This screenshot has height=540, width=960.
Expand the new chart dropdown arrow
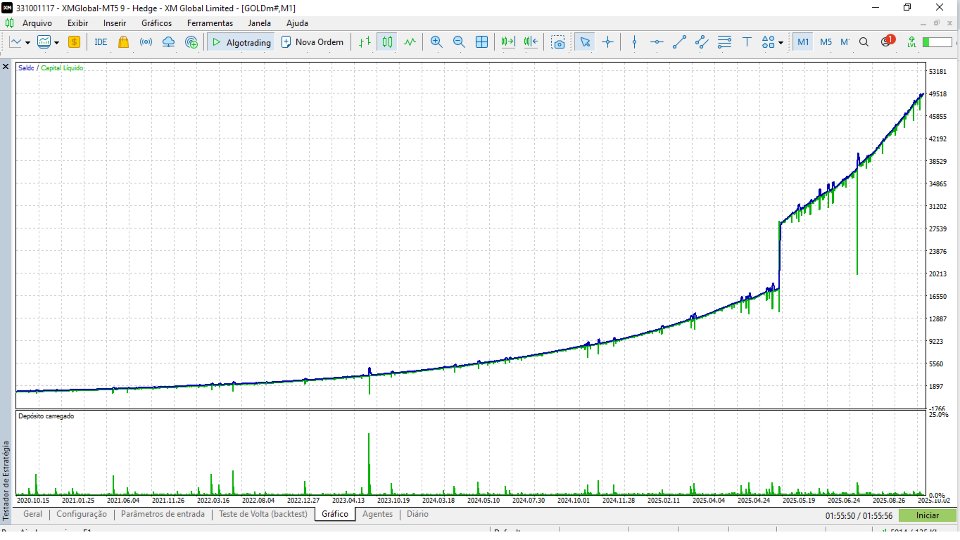[28, 43]
